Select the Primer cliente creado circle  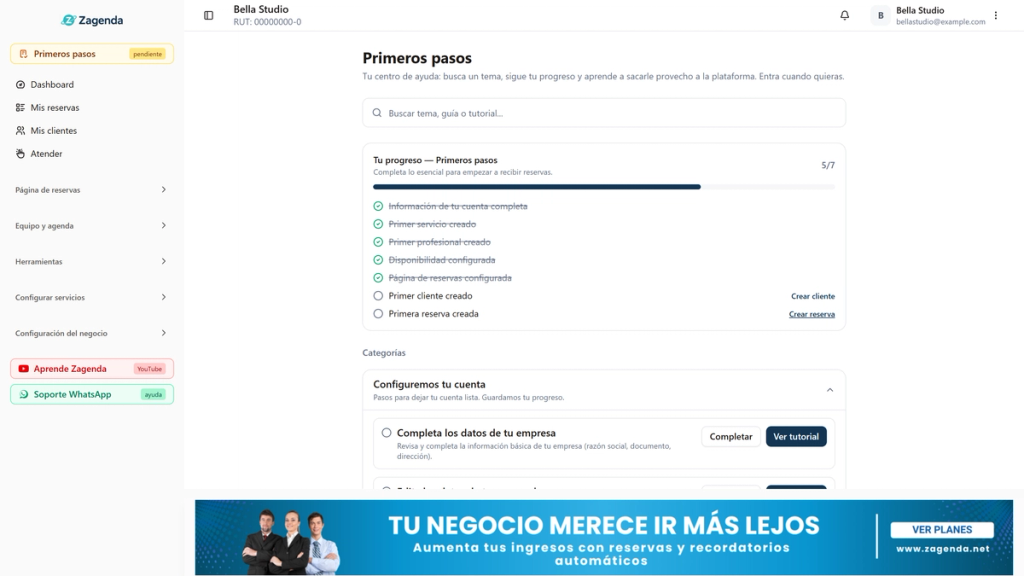(x=378, y=296)
